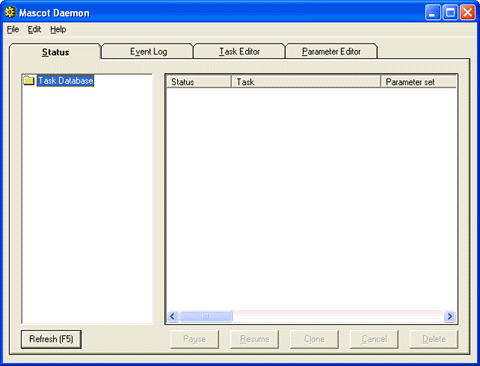Screen dimensions: 480x366
Task: Click the Clone button
Action: tap(314, 339)
